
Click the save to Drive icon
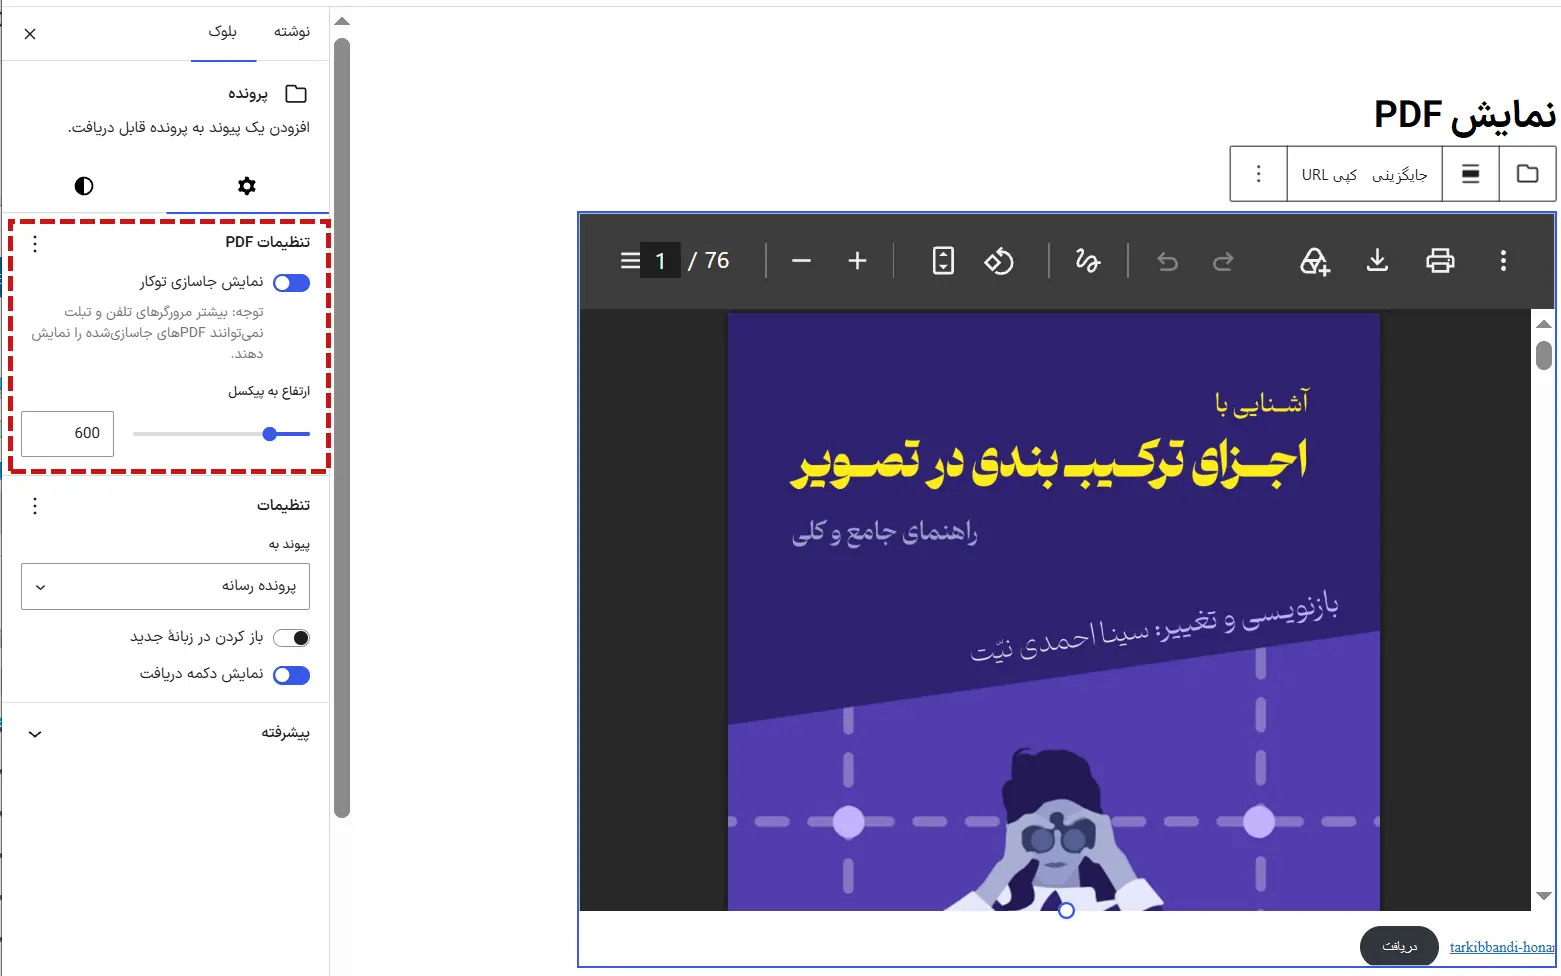[x=1315, y=261]
